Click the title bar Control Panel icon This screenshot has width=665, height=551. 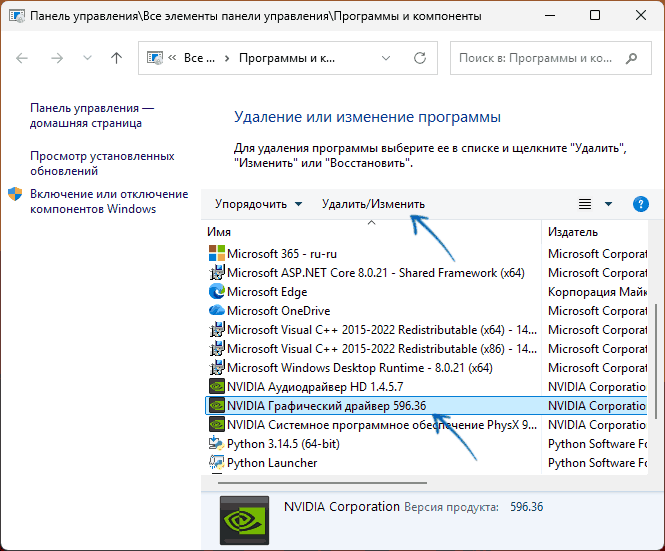[17, 16]
